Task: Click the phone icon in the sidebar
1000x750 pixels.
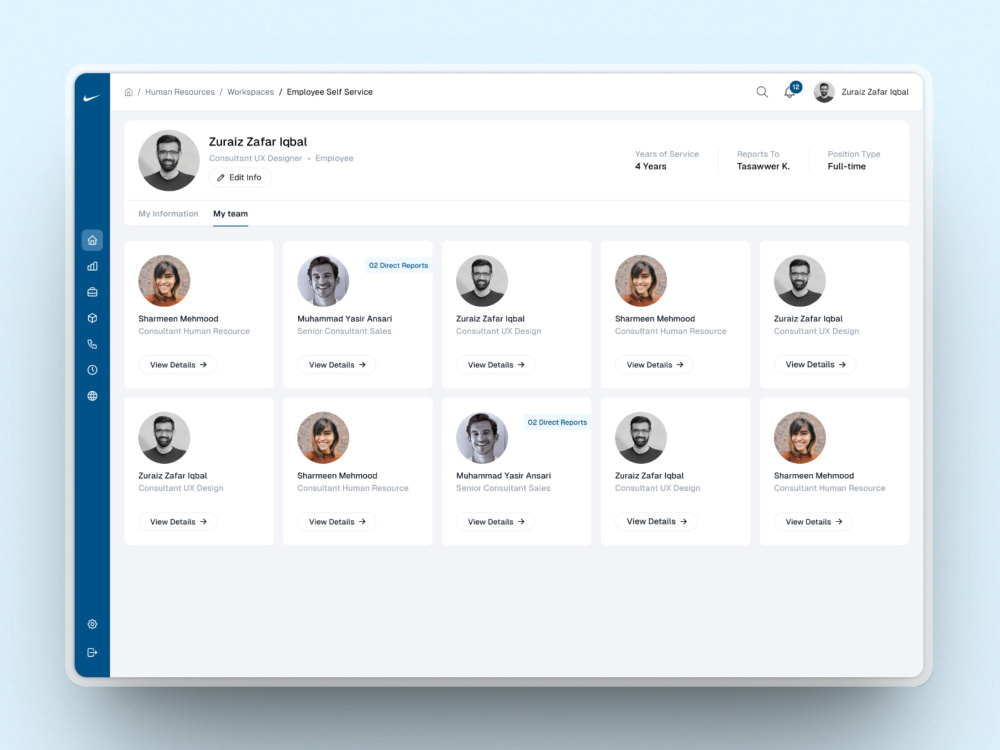Action: [92, 344]
